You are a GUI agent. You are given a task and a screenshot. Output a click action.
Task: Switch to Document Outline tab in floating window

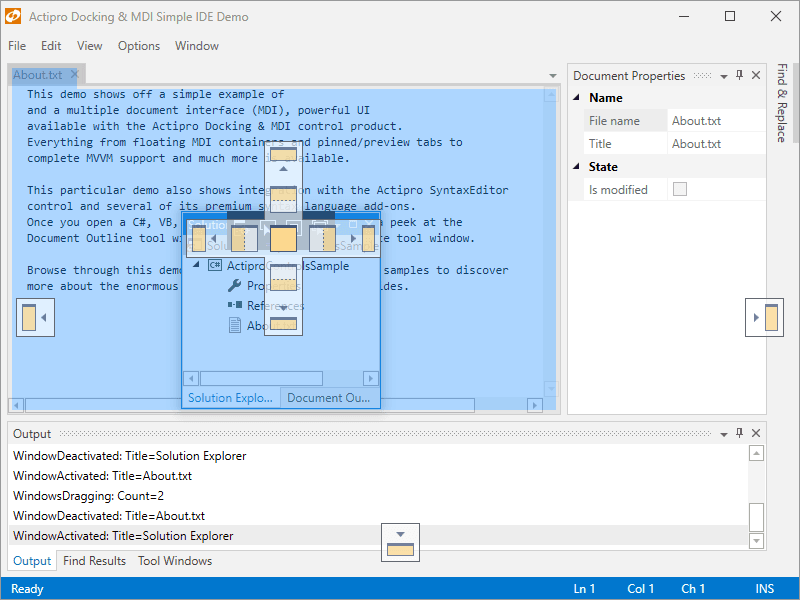tap(329, 398)
